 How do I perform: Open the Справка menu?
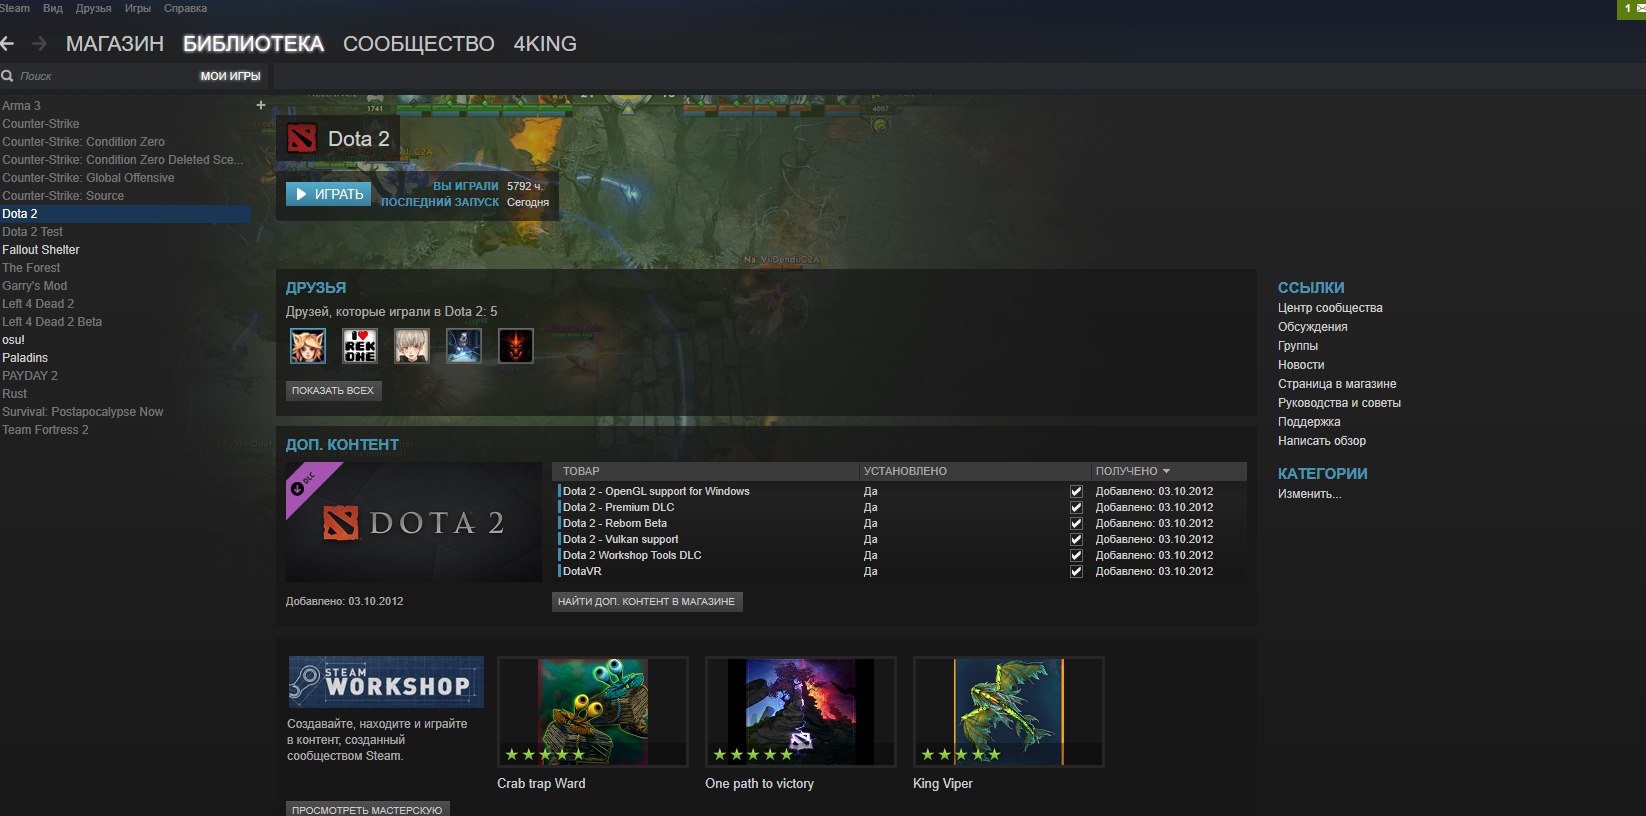click(185, 8)
